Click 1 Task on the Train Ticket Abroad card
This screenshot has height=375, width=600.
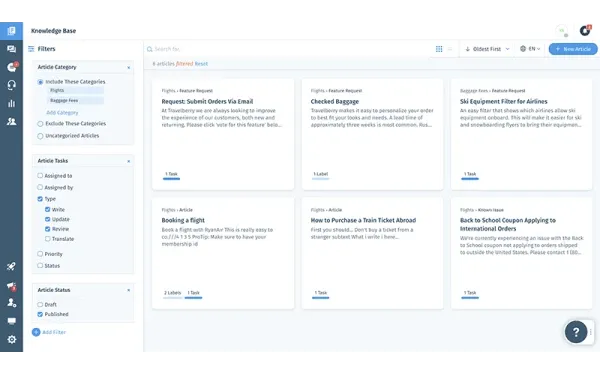coord(321,293)
